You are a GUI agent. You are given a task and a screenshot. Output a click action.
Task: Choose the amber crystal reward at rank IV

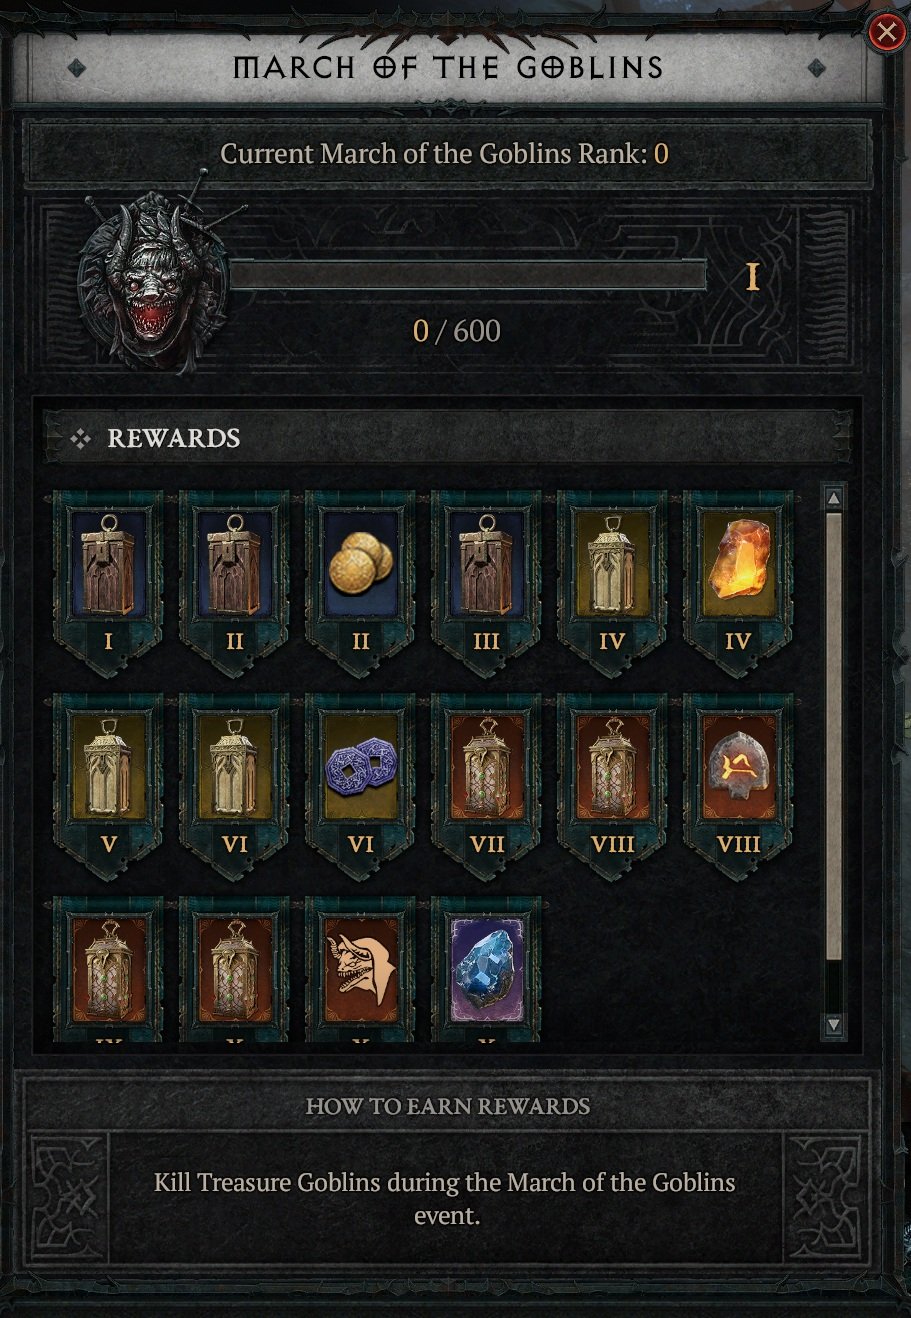click(x=738, y=568)
